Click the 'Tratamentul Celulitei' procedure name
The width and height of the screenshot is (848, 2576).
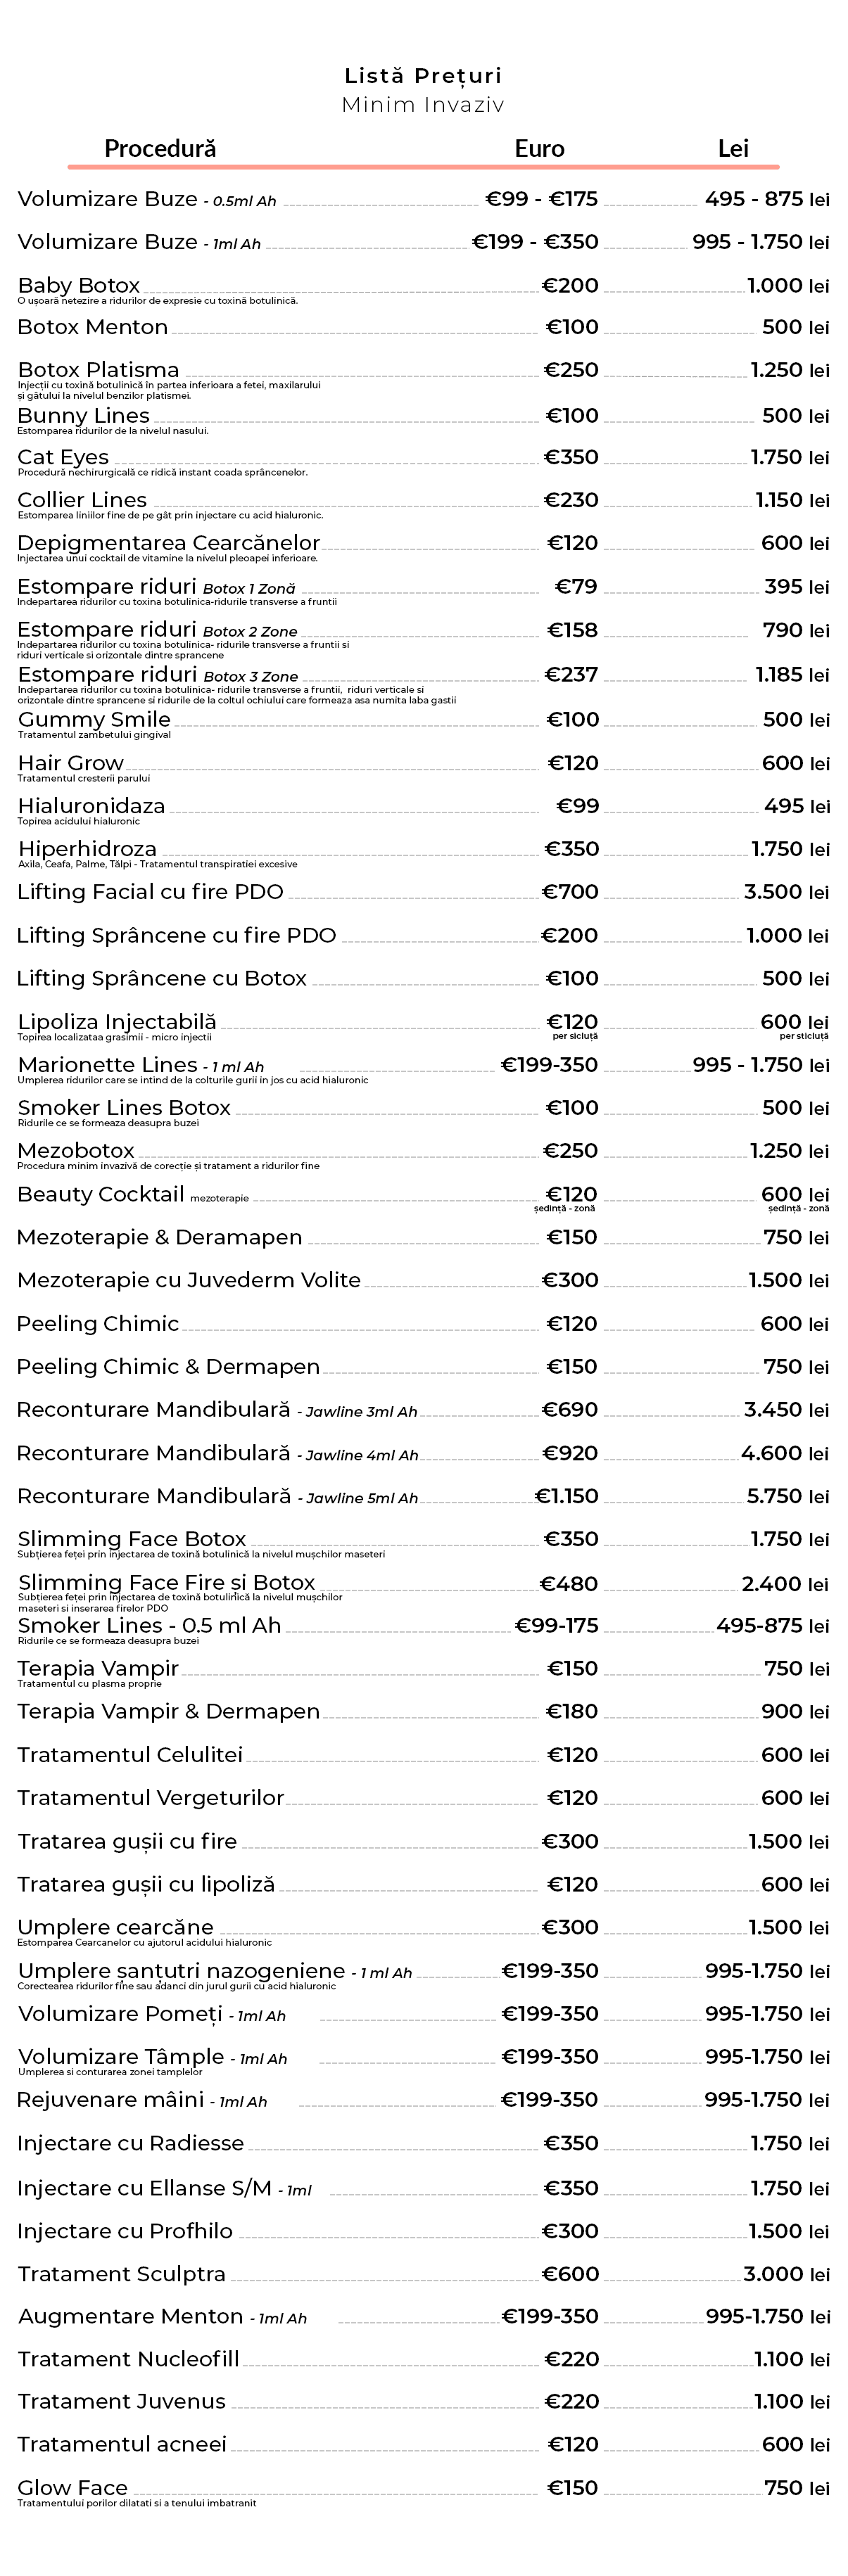tap(130, 1755)
